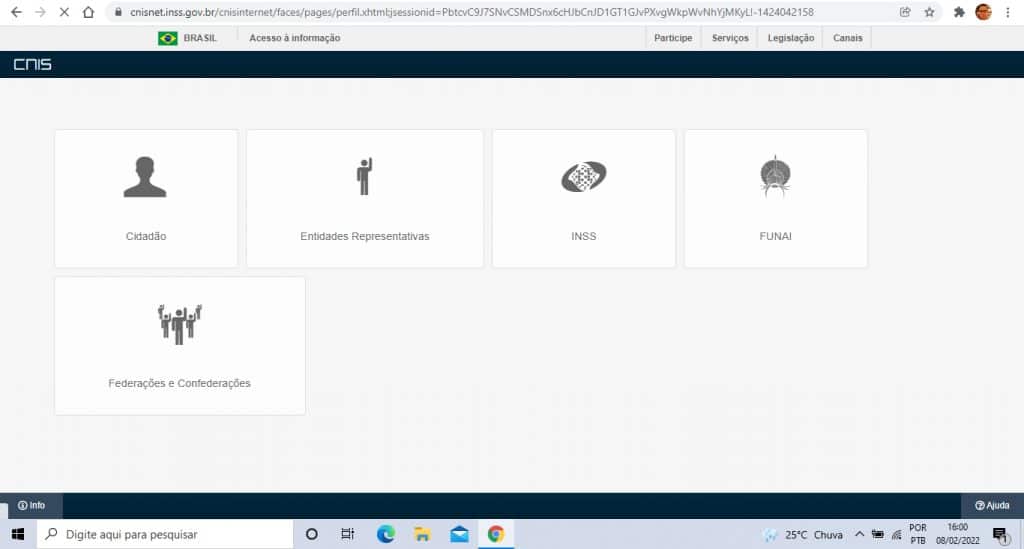The height and width of the screenshot is (549, 1024).
Task: Open the taskbar clock and date
Action: tap(957, 534)
